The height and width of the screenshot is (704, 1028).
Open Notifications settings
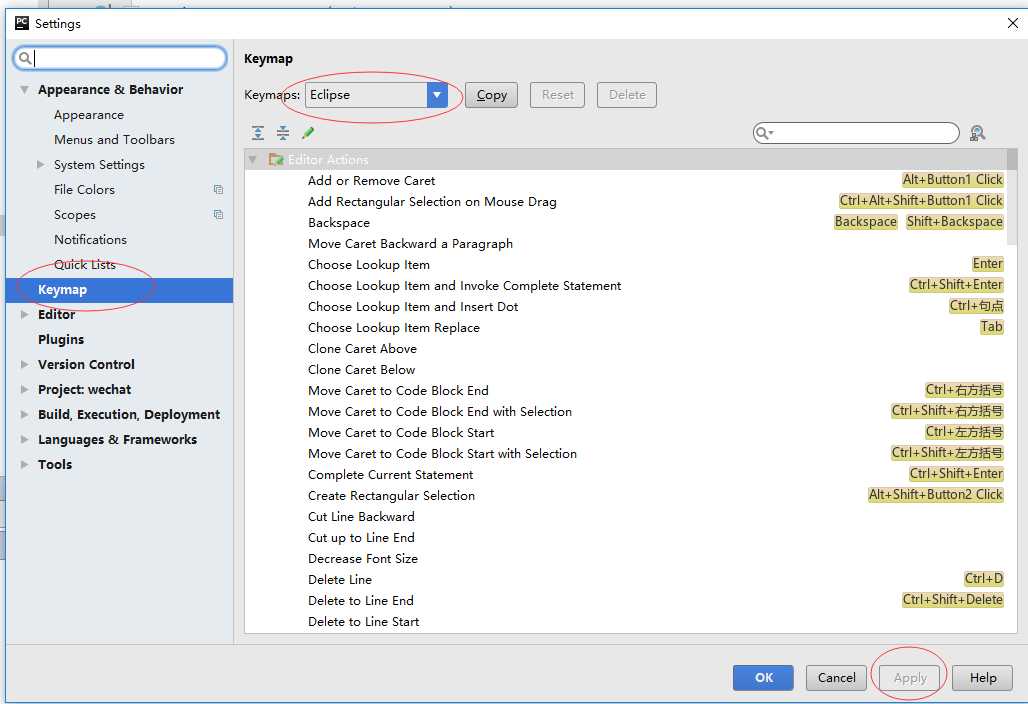[x=90, y=239]
